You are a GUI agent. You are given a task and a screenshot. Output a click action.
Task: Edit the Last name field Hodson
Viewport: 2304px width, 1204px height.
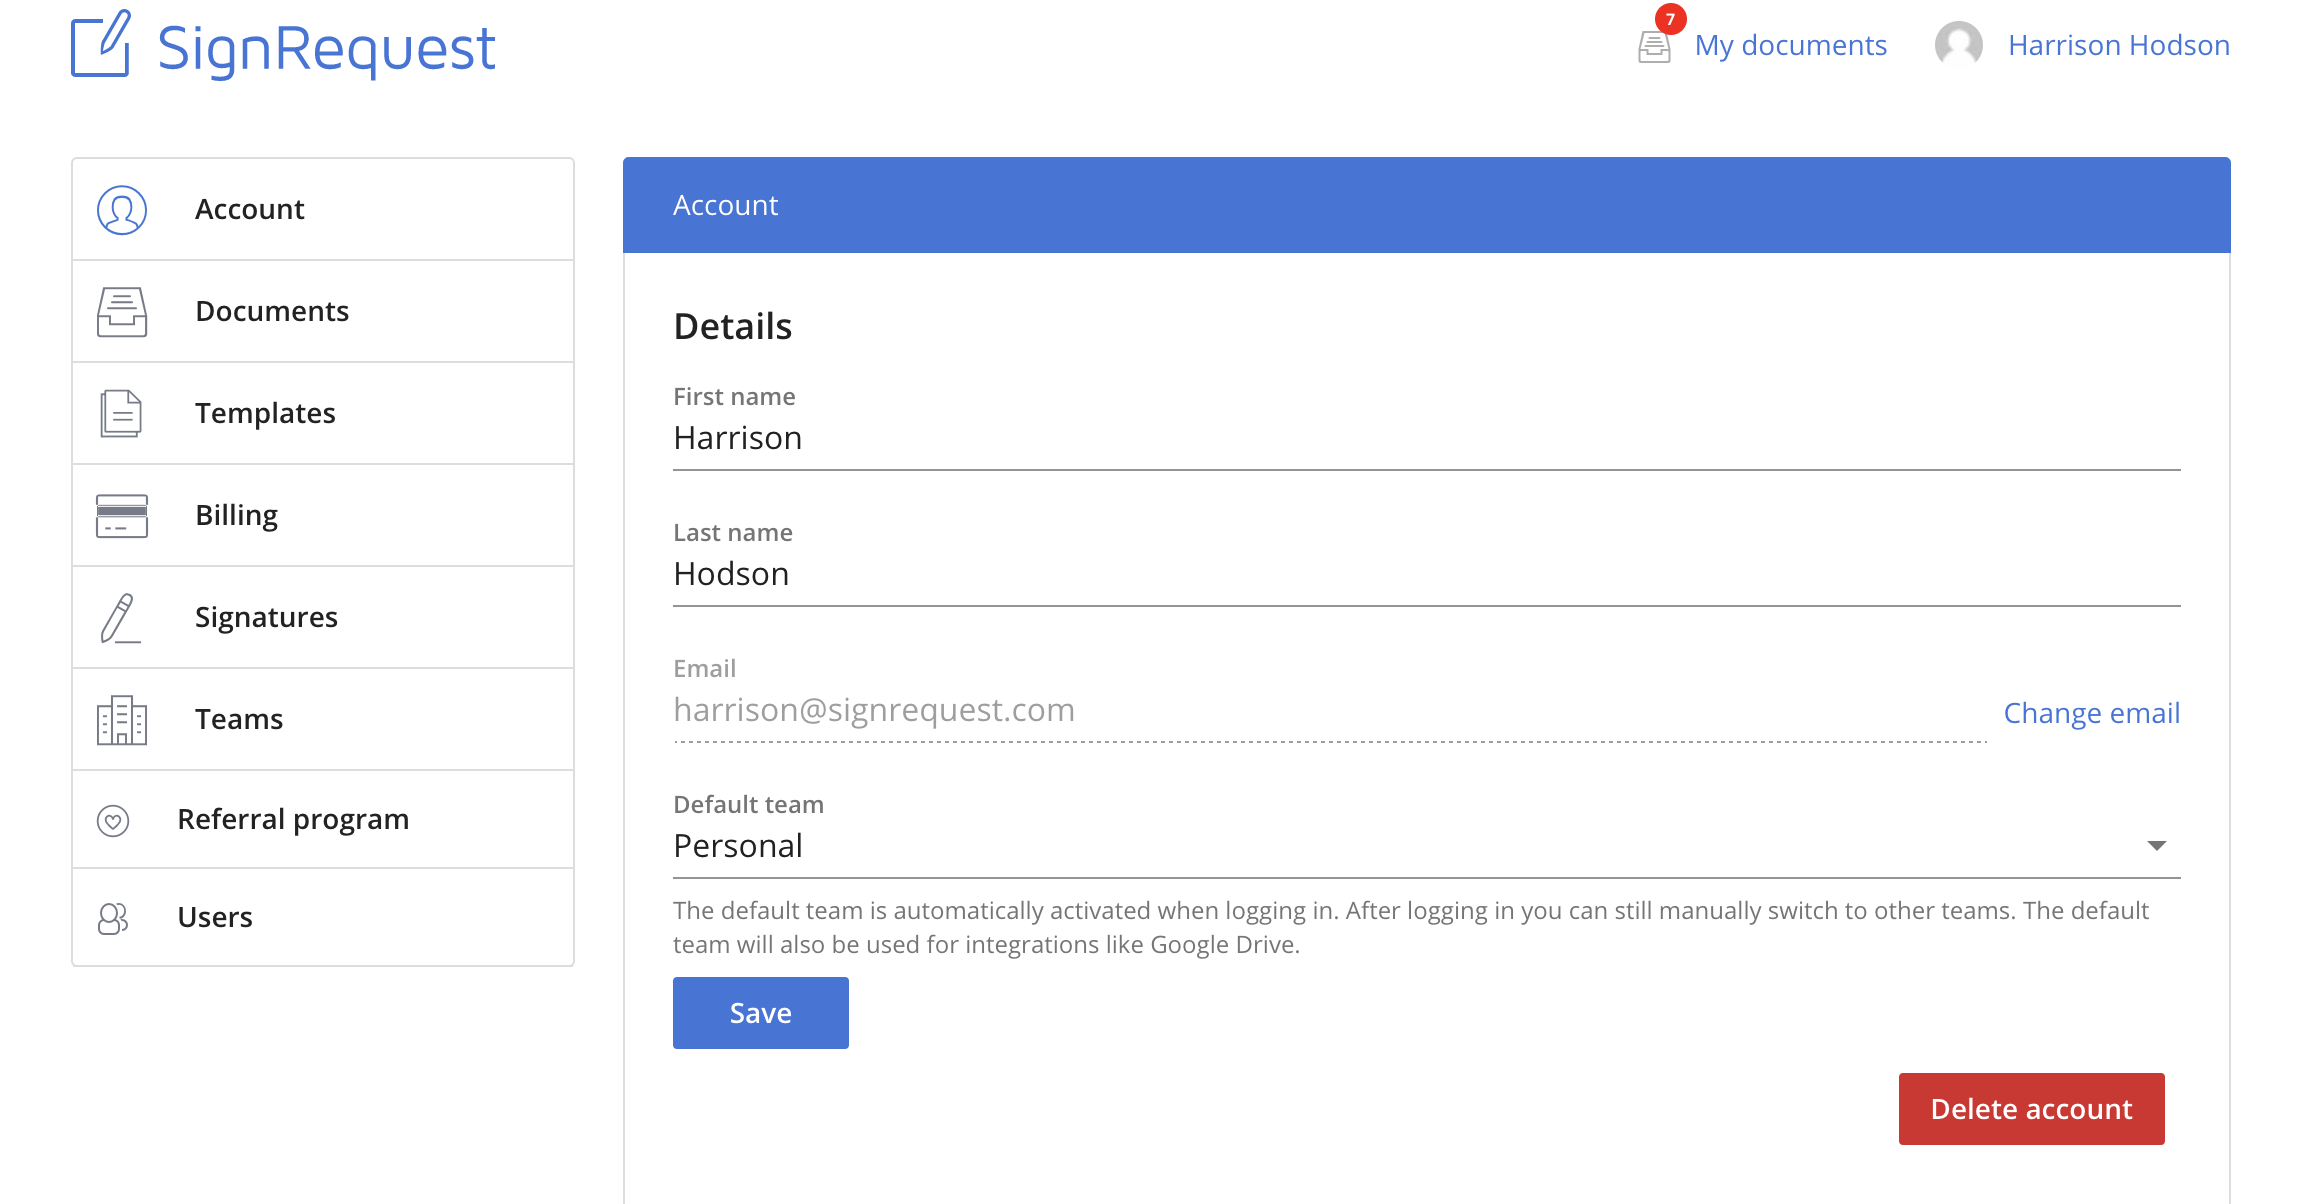1426,575
